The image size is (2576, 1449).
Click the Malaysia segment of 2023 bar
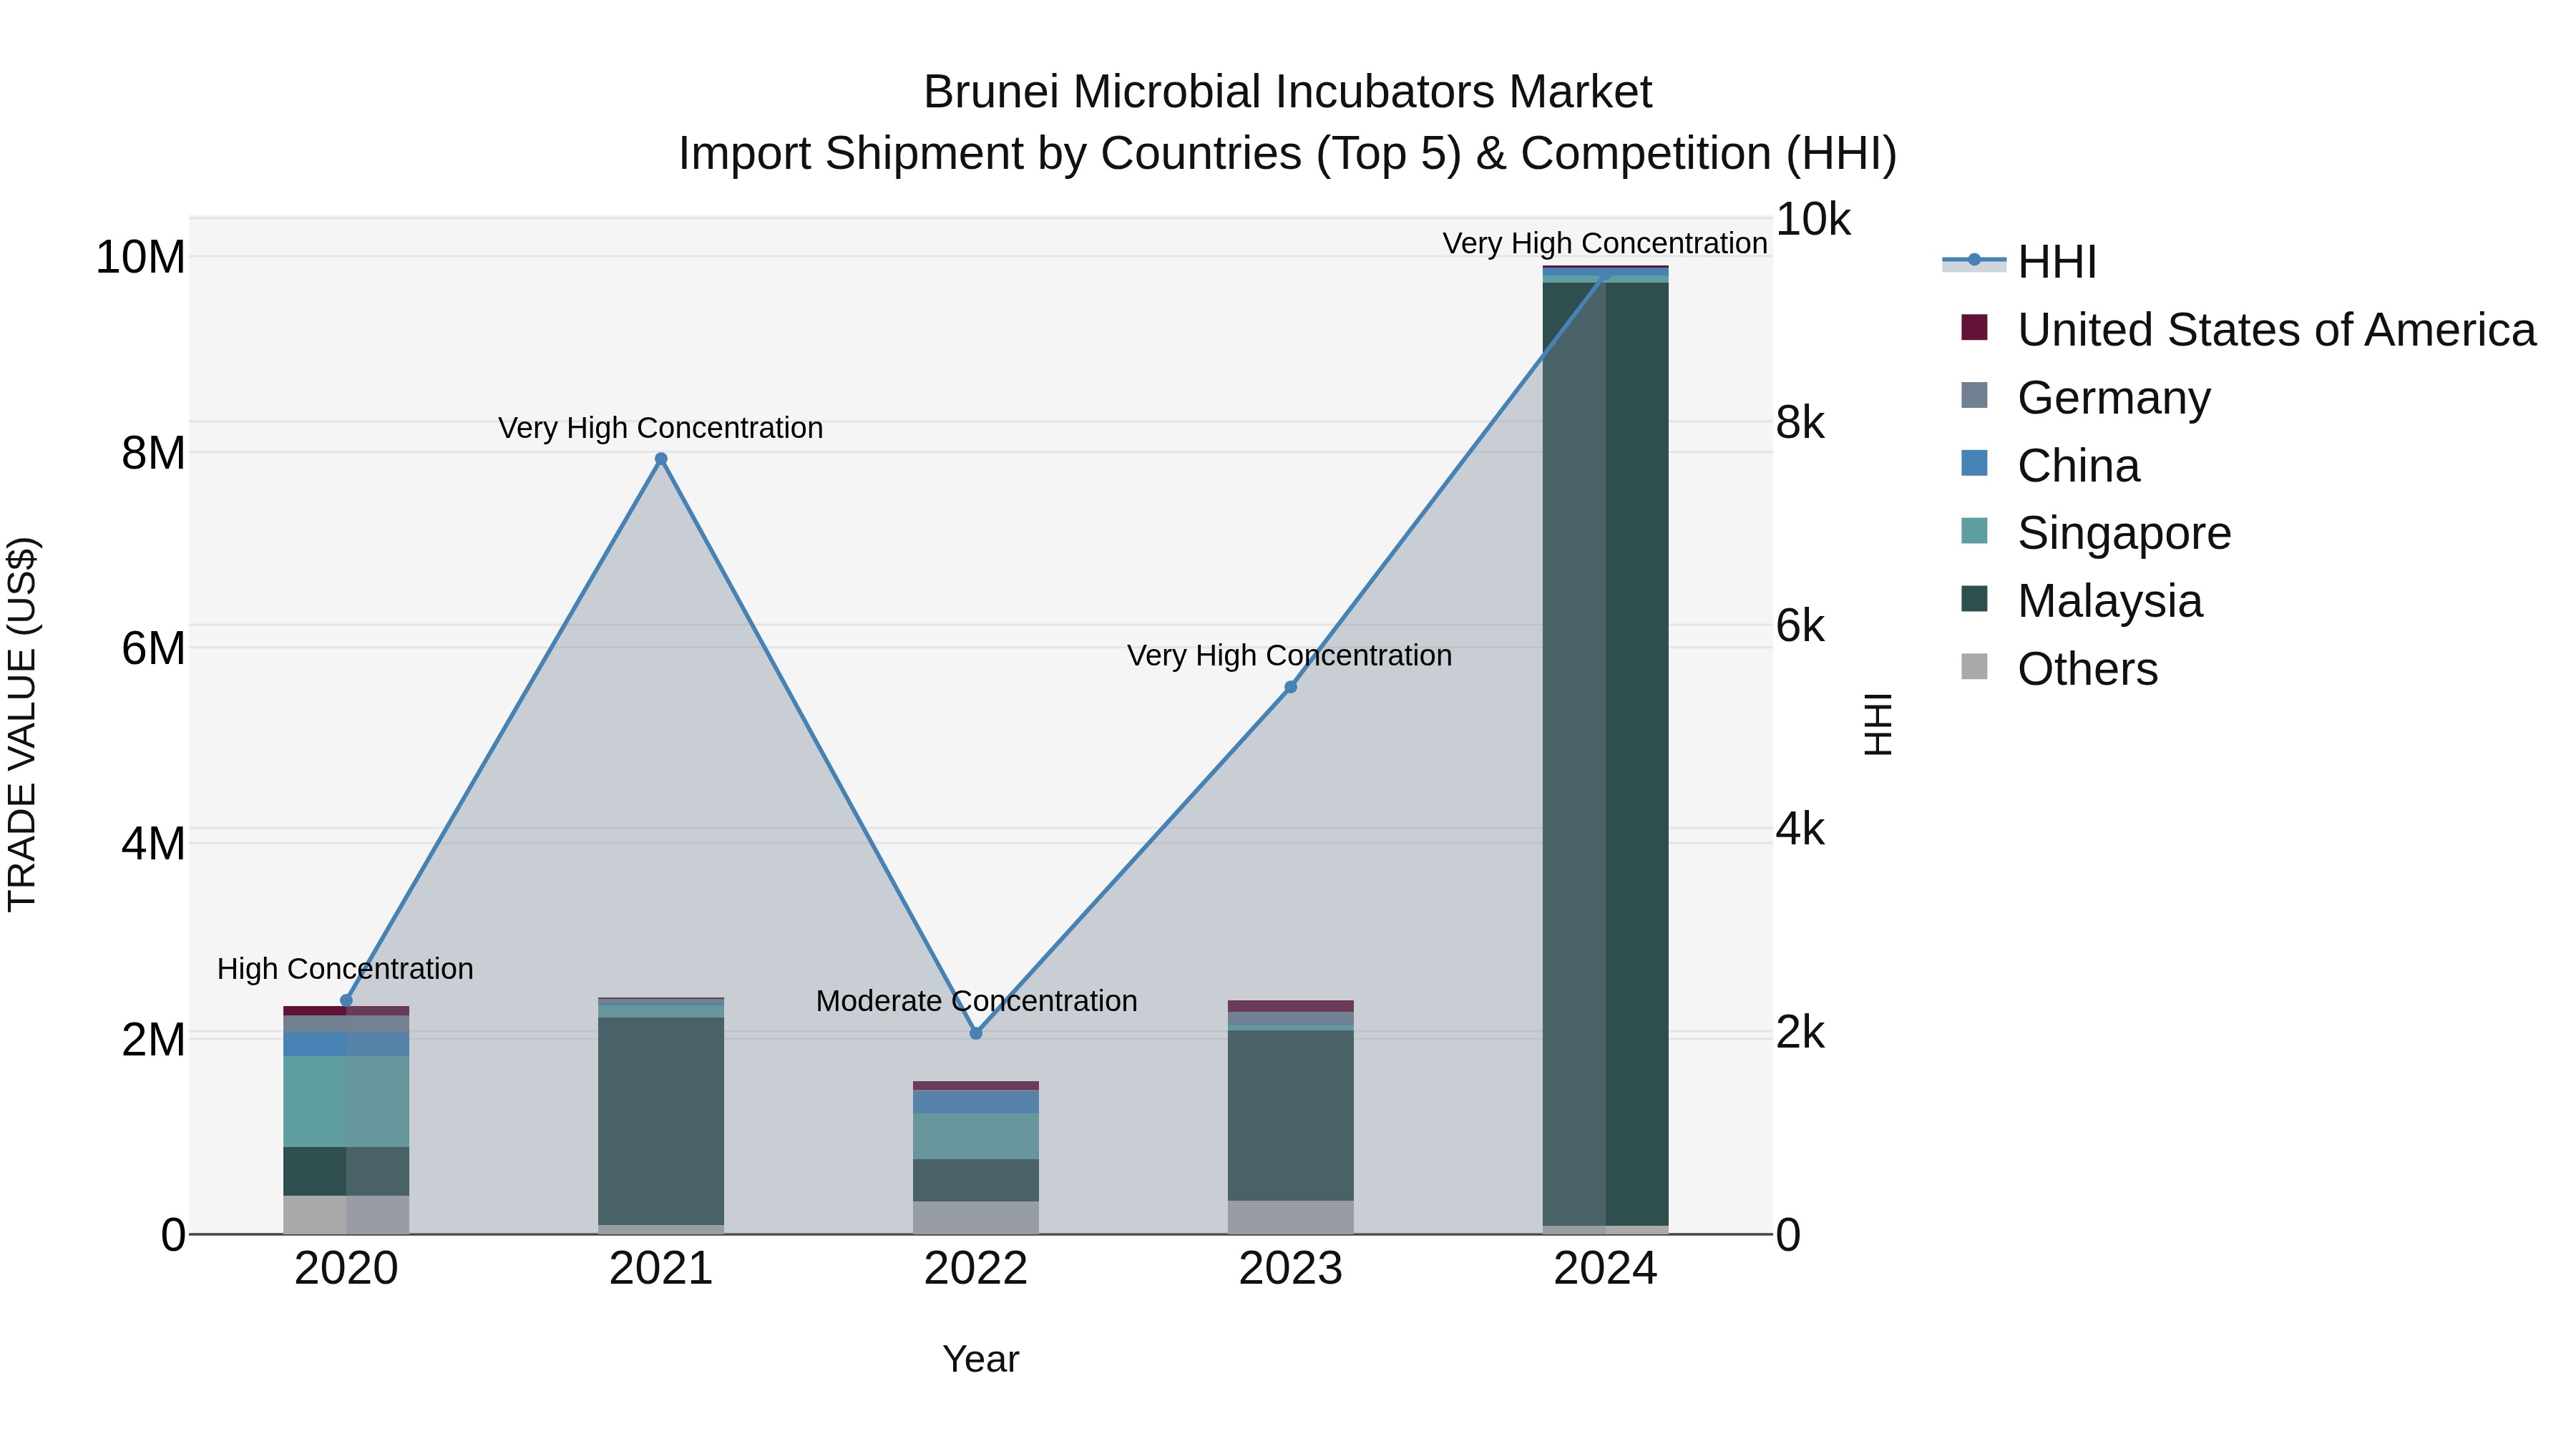pos(1290,1115)
